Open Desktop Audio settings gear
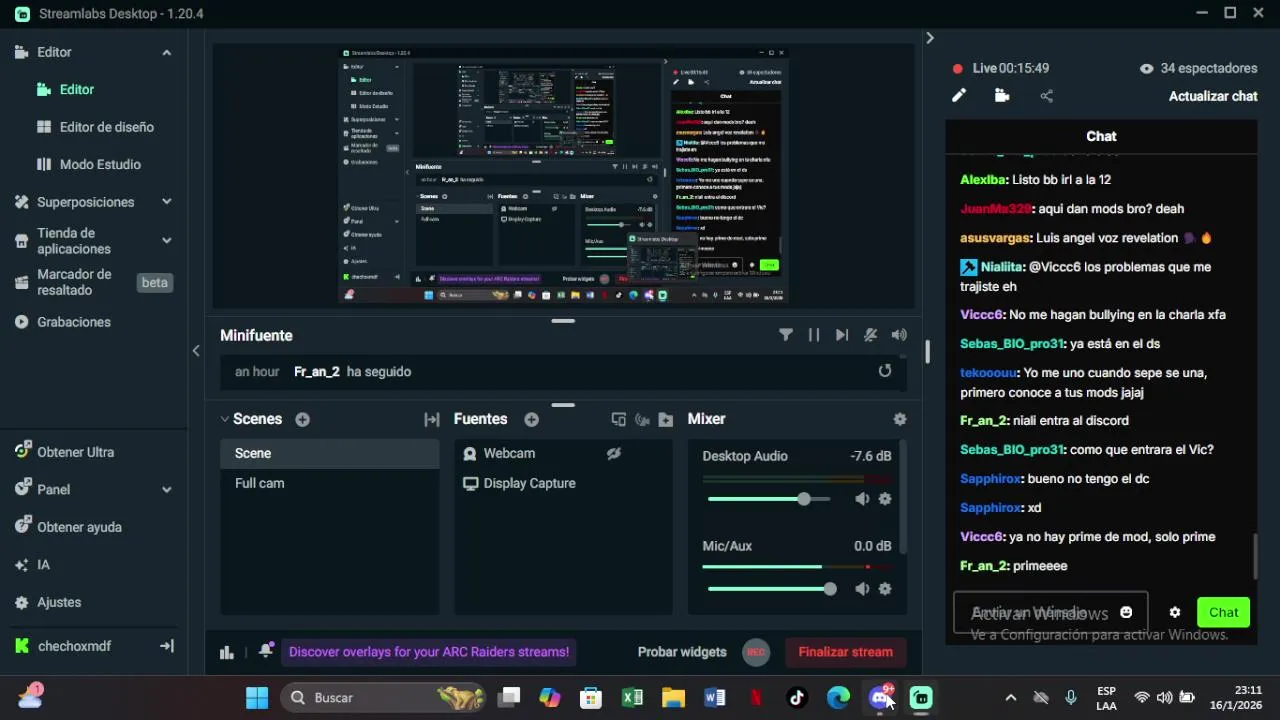This screenshot has height=720, width=1280. coord(885,499)
